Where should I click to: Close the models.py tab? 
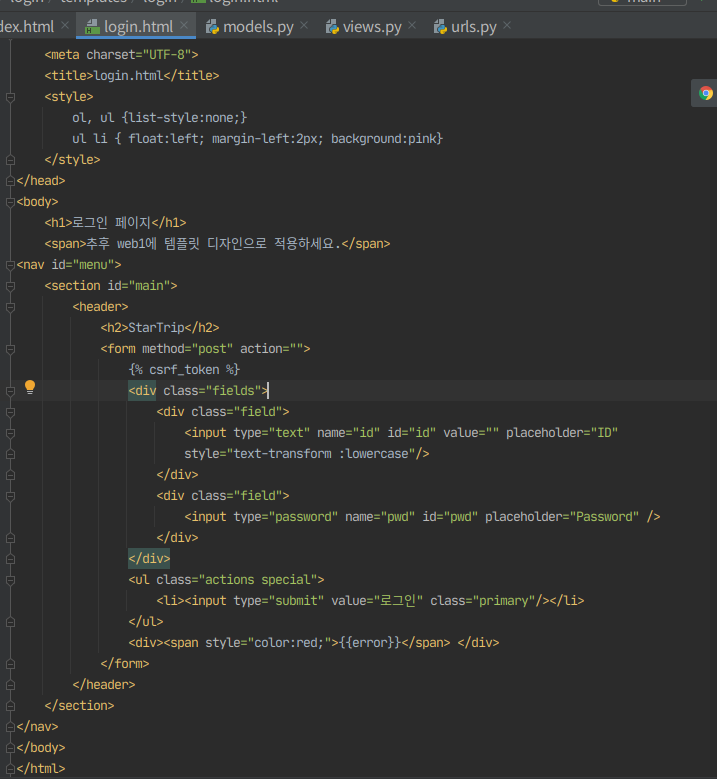coord(304,25)
